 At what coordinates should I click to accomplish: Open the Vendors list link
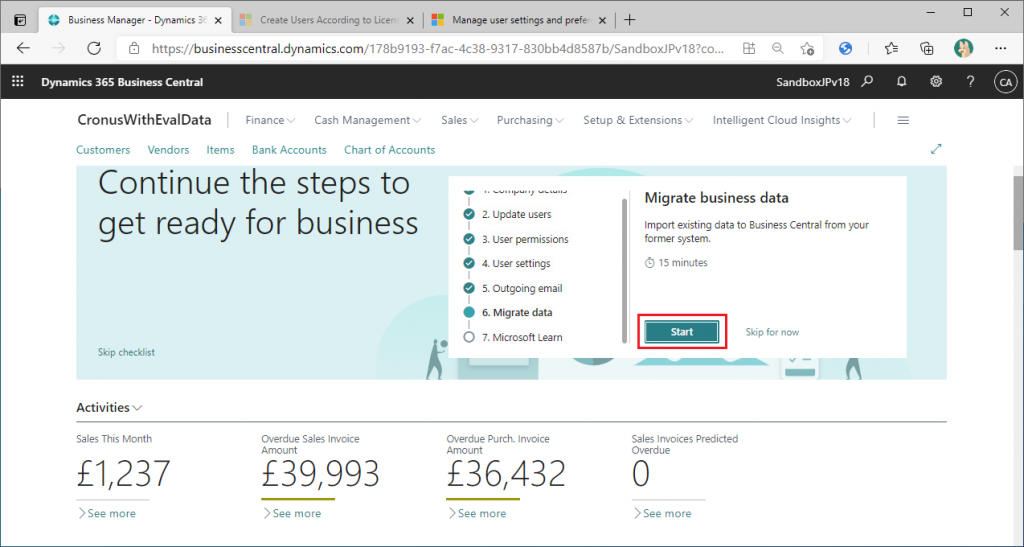(168, 149)
